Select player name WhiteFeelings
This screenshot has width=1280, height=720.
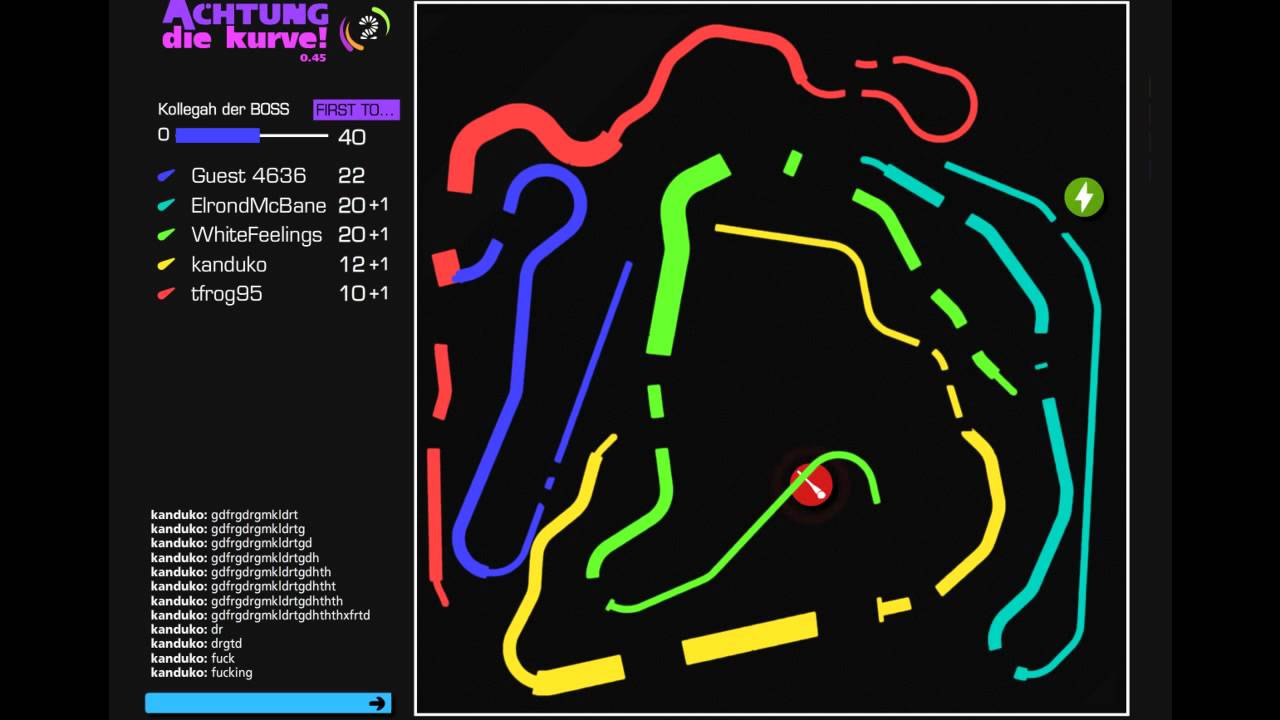point(256,235)
